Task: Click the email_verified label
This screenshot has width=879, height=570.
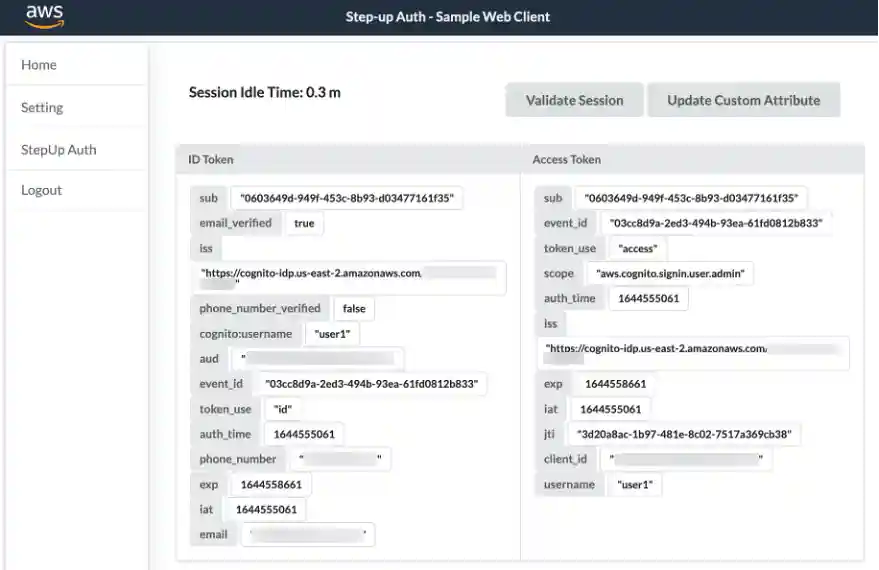Action: click(x=235, y=223)
